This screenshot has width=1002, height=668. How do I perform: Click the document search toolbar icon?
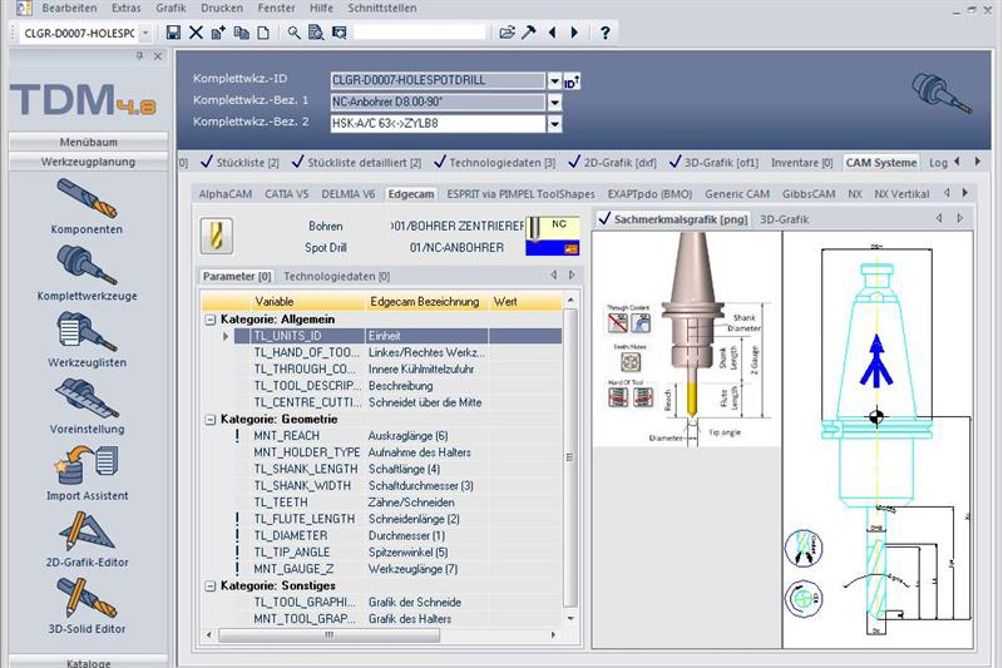click(x=316, y=33)
